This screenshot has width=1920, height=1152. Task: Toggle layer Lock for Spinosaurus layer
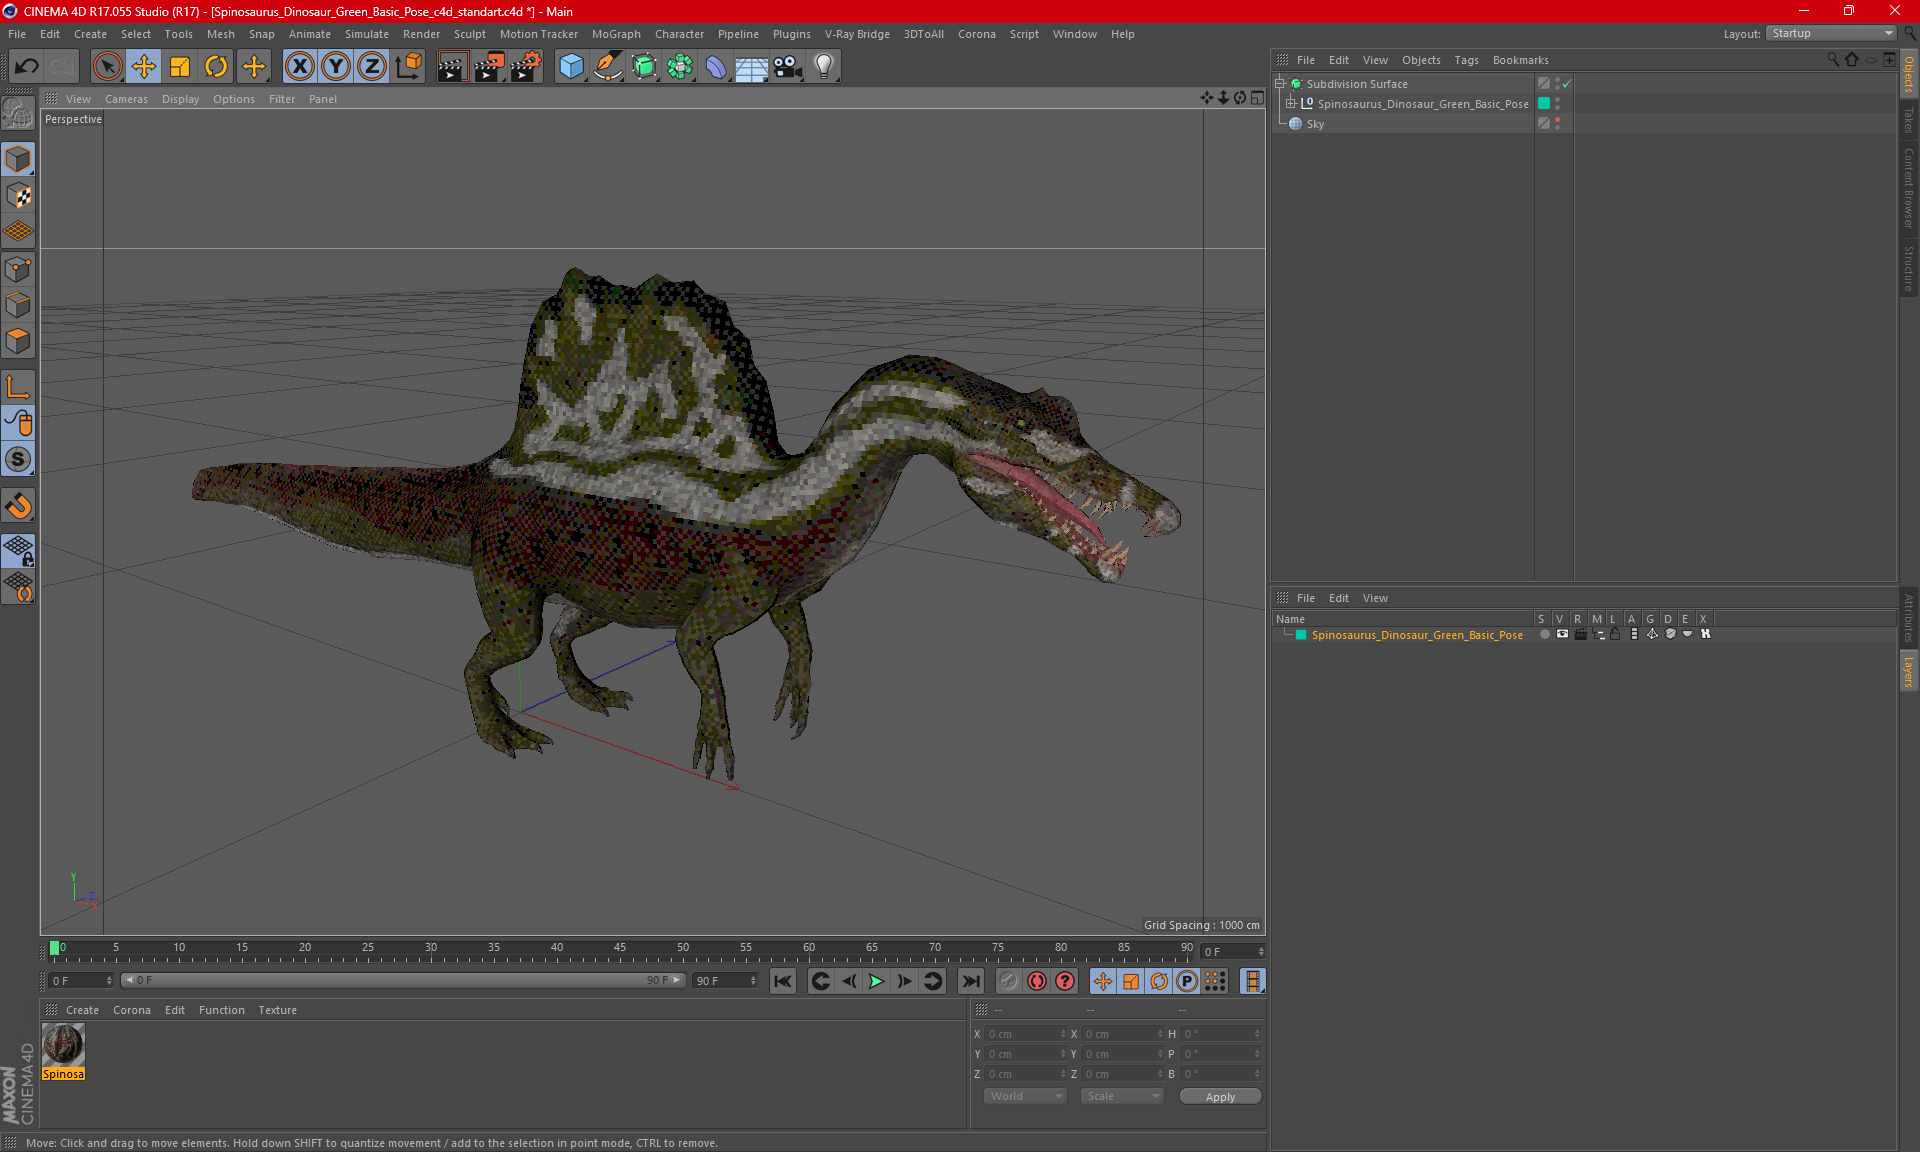[1615, 634]
